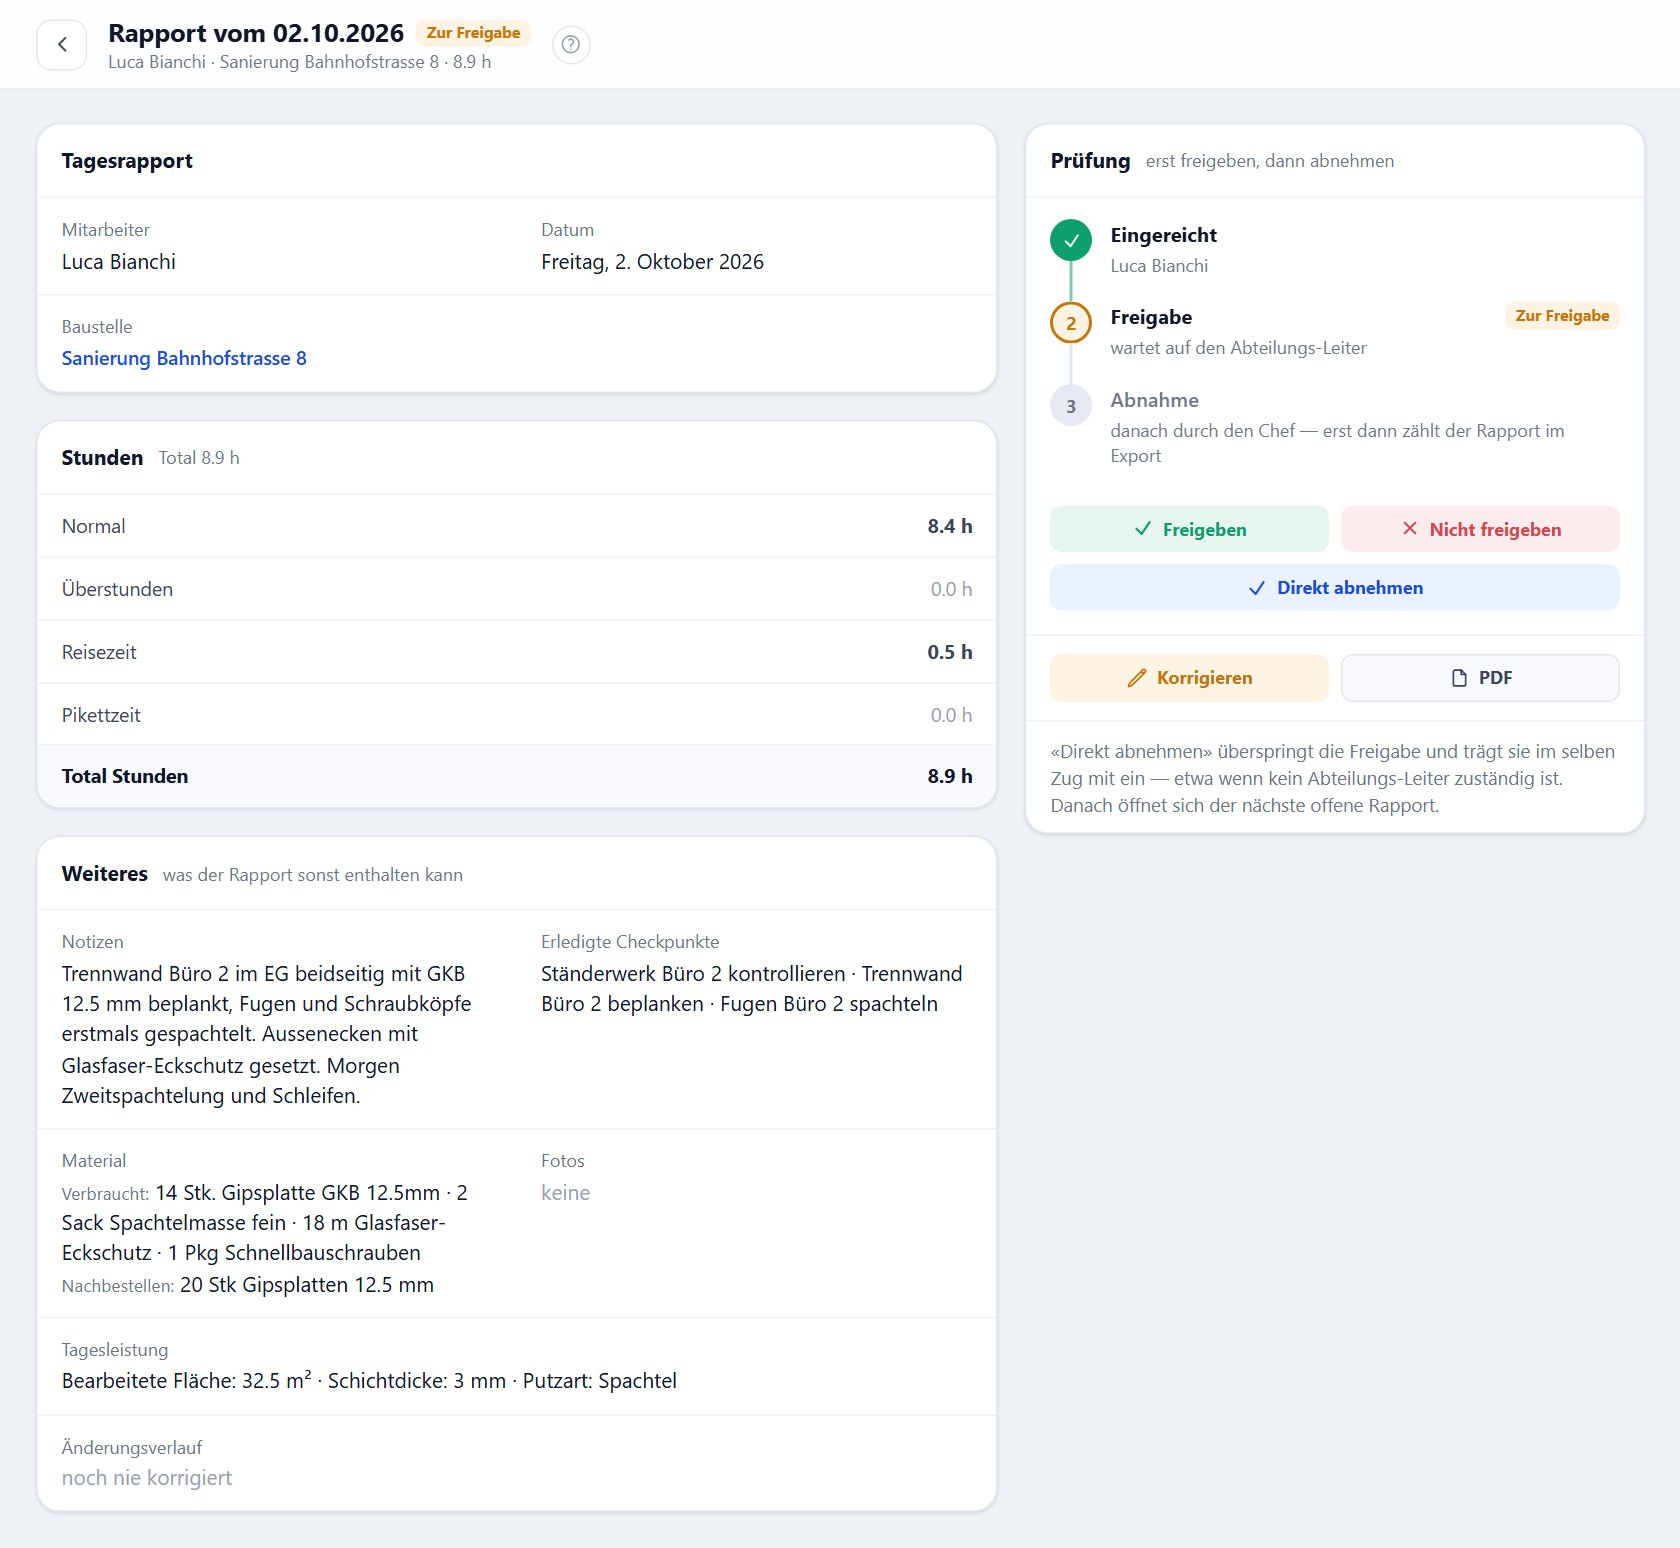Click the grey step 3 Abnahme circle
Image resolution: width=1680 pixels, height=1548 pixels.
[x=1071, y=406]
